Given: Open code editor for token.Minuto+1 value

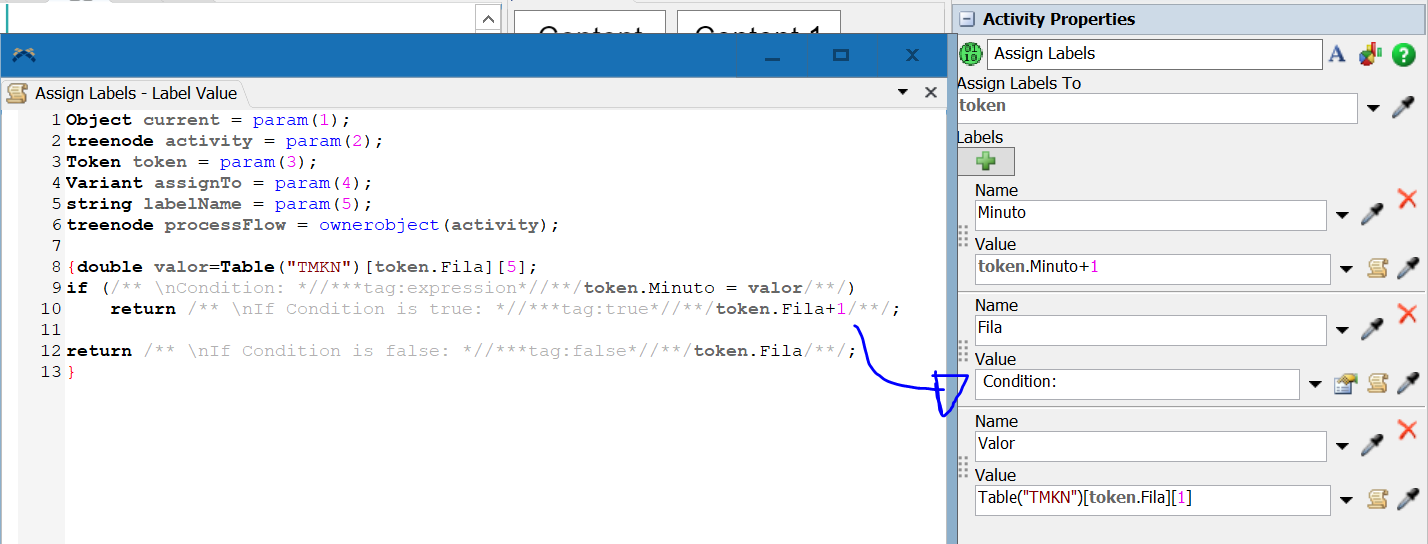Looking at the screenshot, I should [x=1377, y=268].
